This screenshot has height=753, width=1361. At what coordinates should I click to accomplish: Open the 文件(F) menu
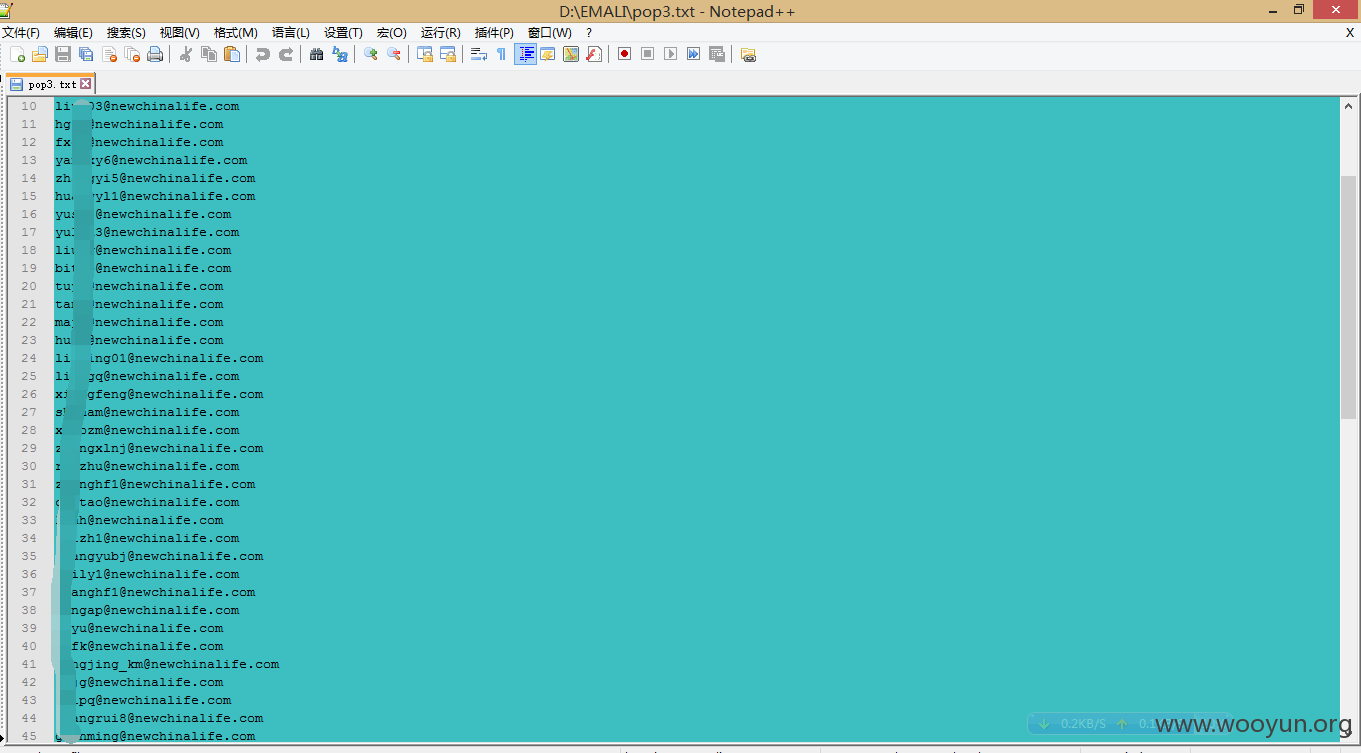21,33
